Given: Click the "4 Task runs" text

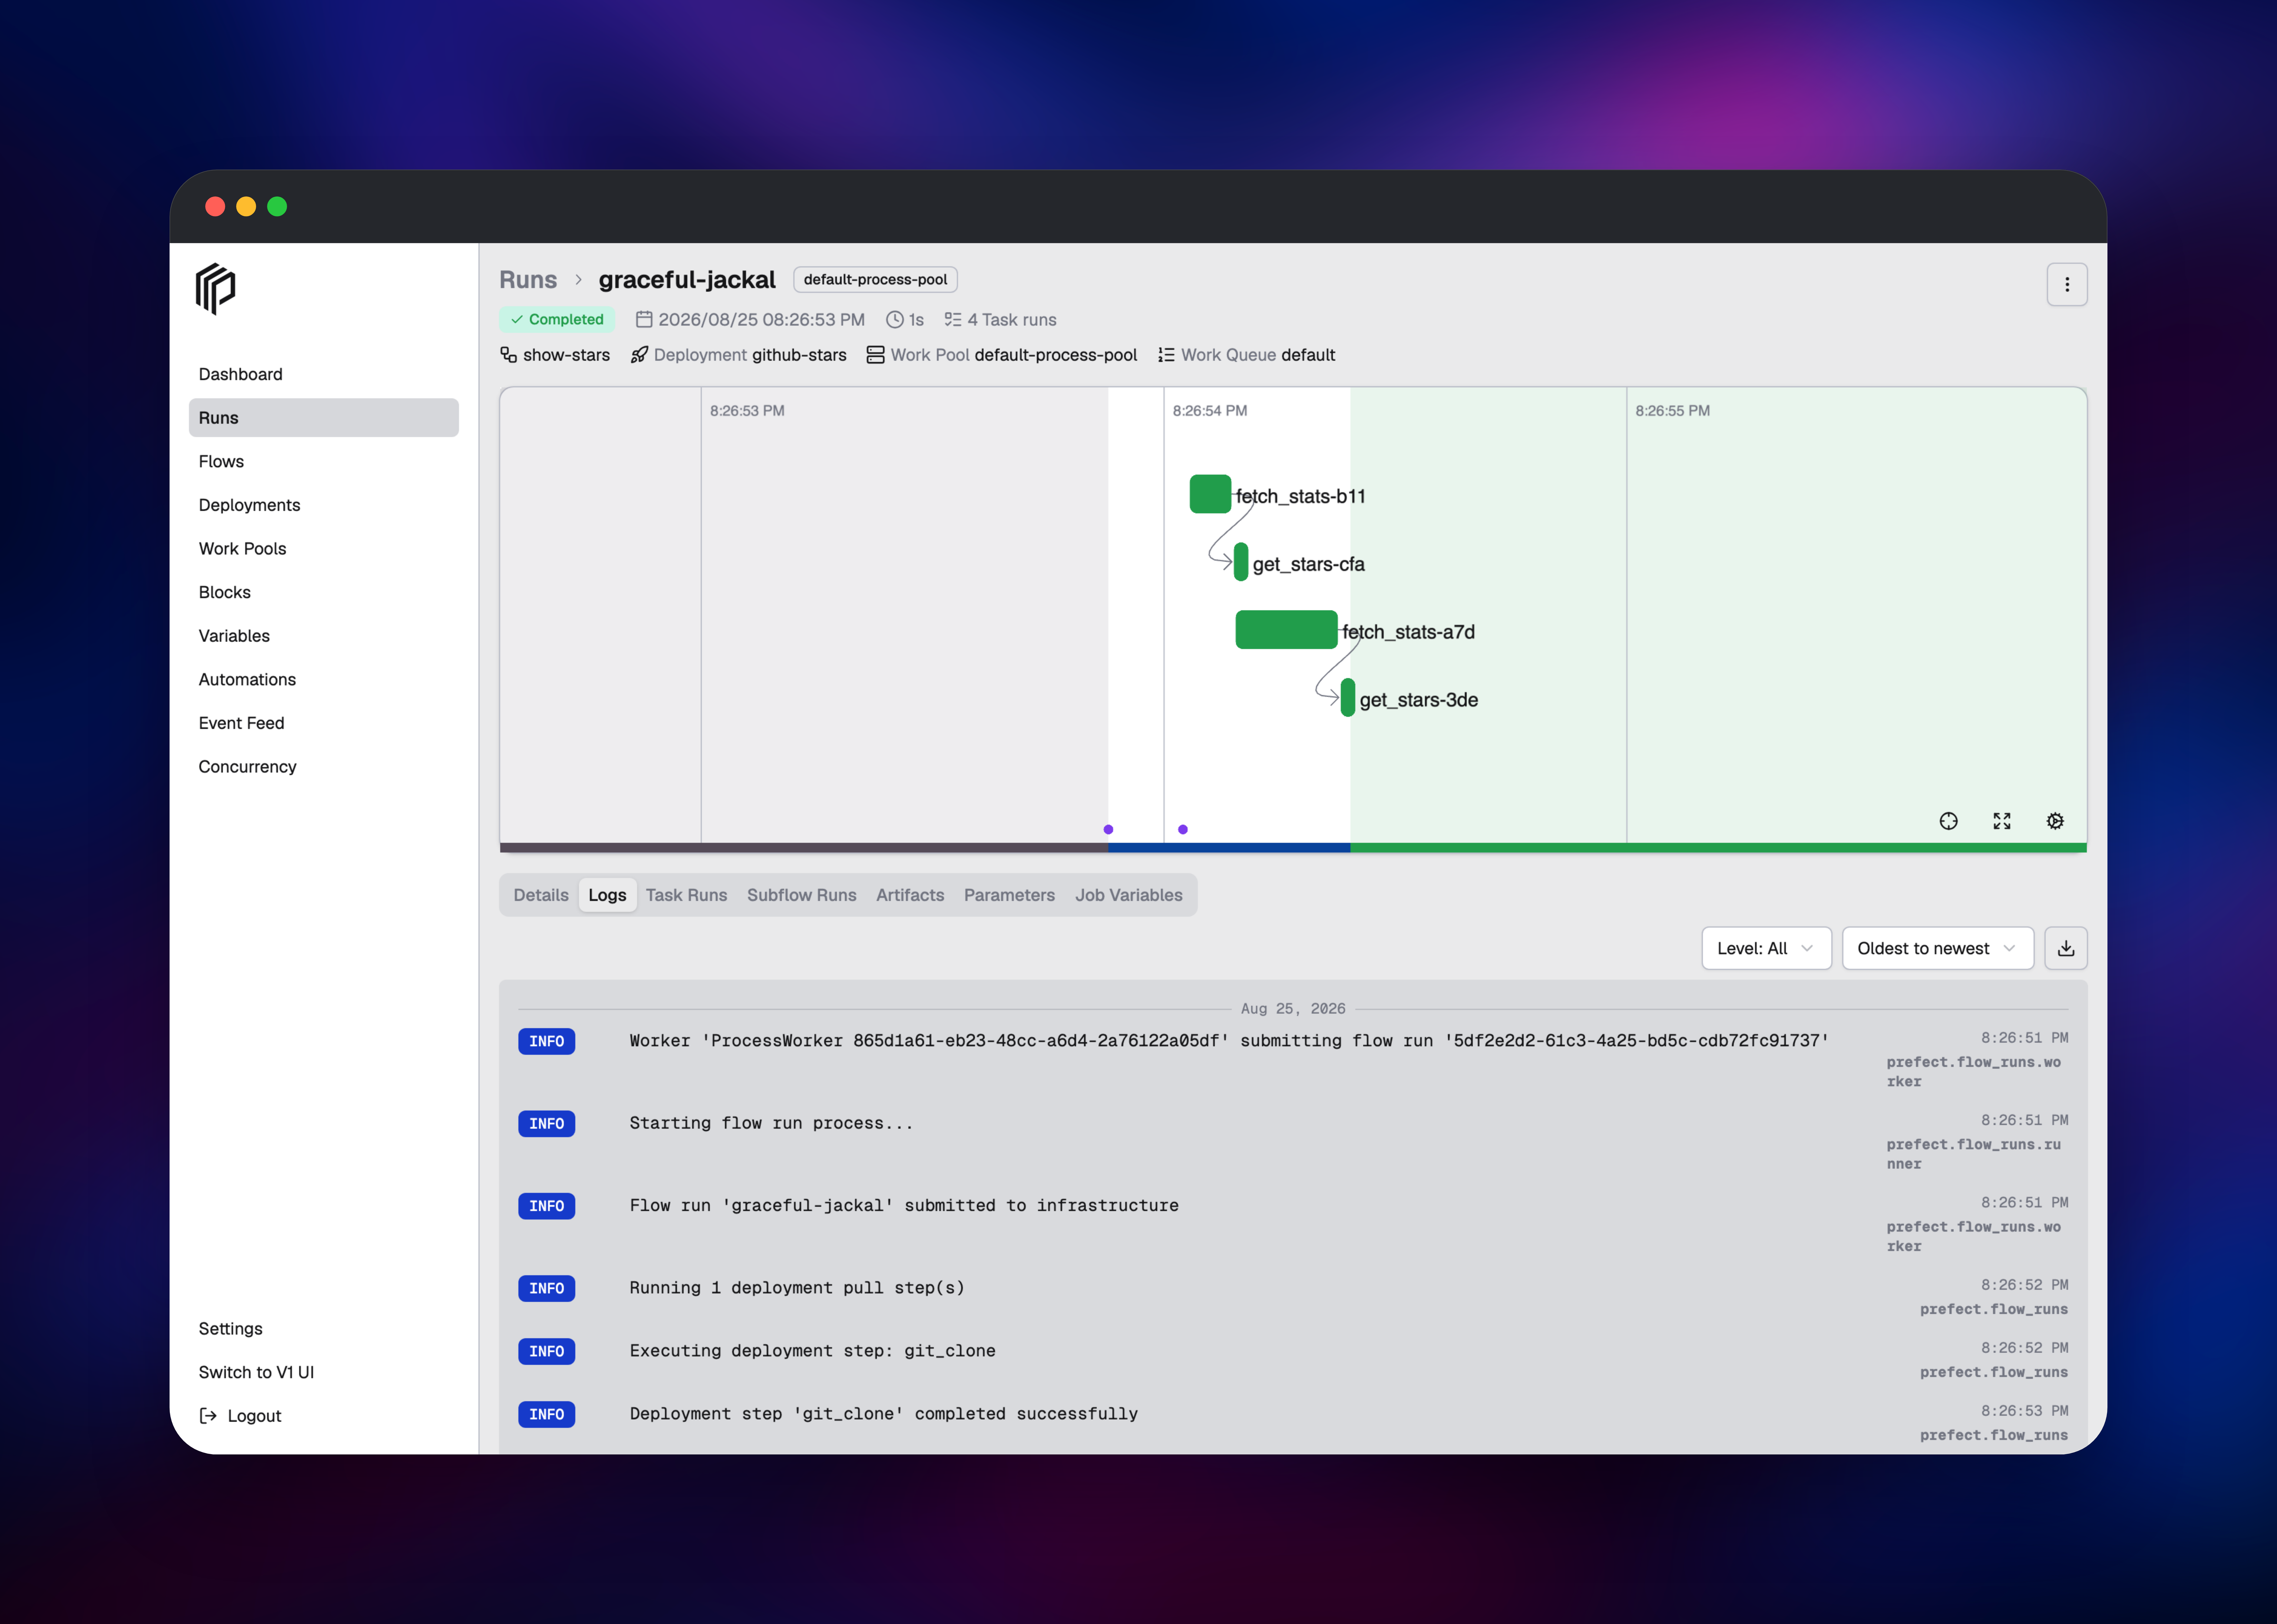Looking at the screenshot, I should point(1012,320).
